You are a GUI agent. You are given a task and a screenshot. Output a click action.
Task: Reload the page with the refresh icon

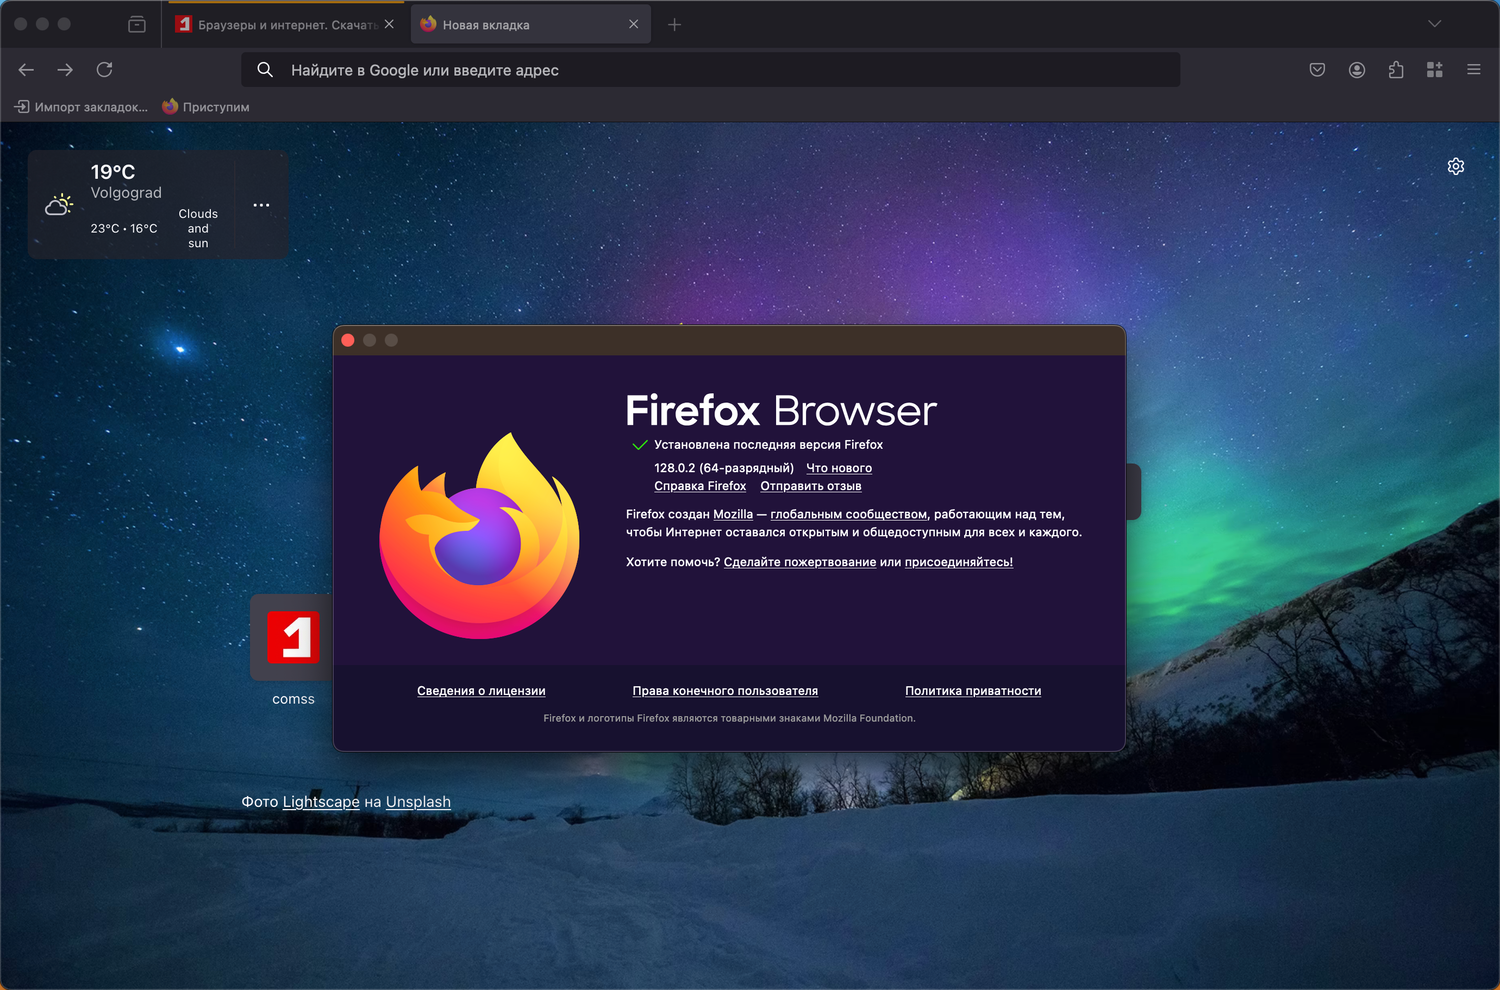104,70
